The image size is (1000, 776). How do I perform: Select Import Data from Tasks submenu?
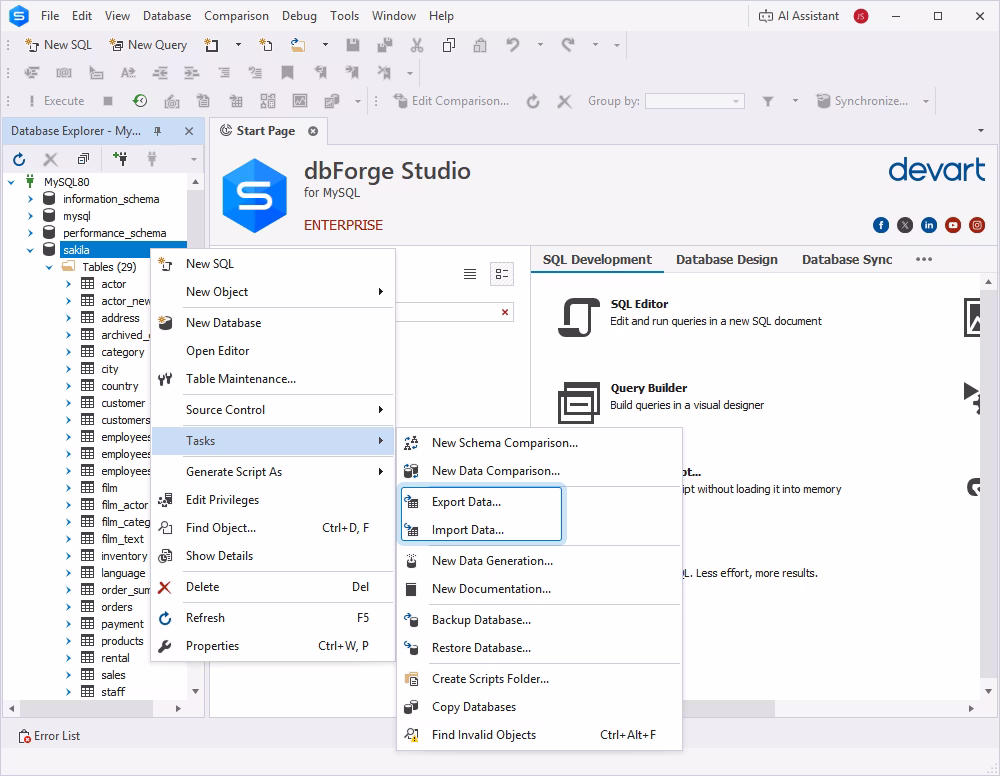(482, 530)
